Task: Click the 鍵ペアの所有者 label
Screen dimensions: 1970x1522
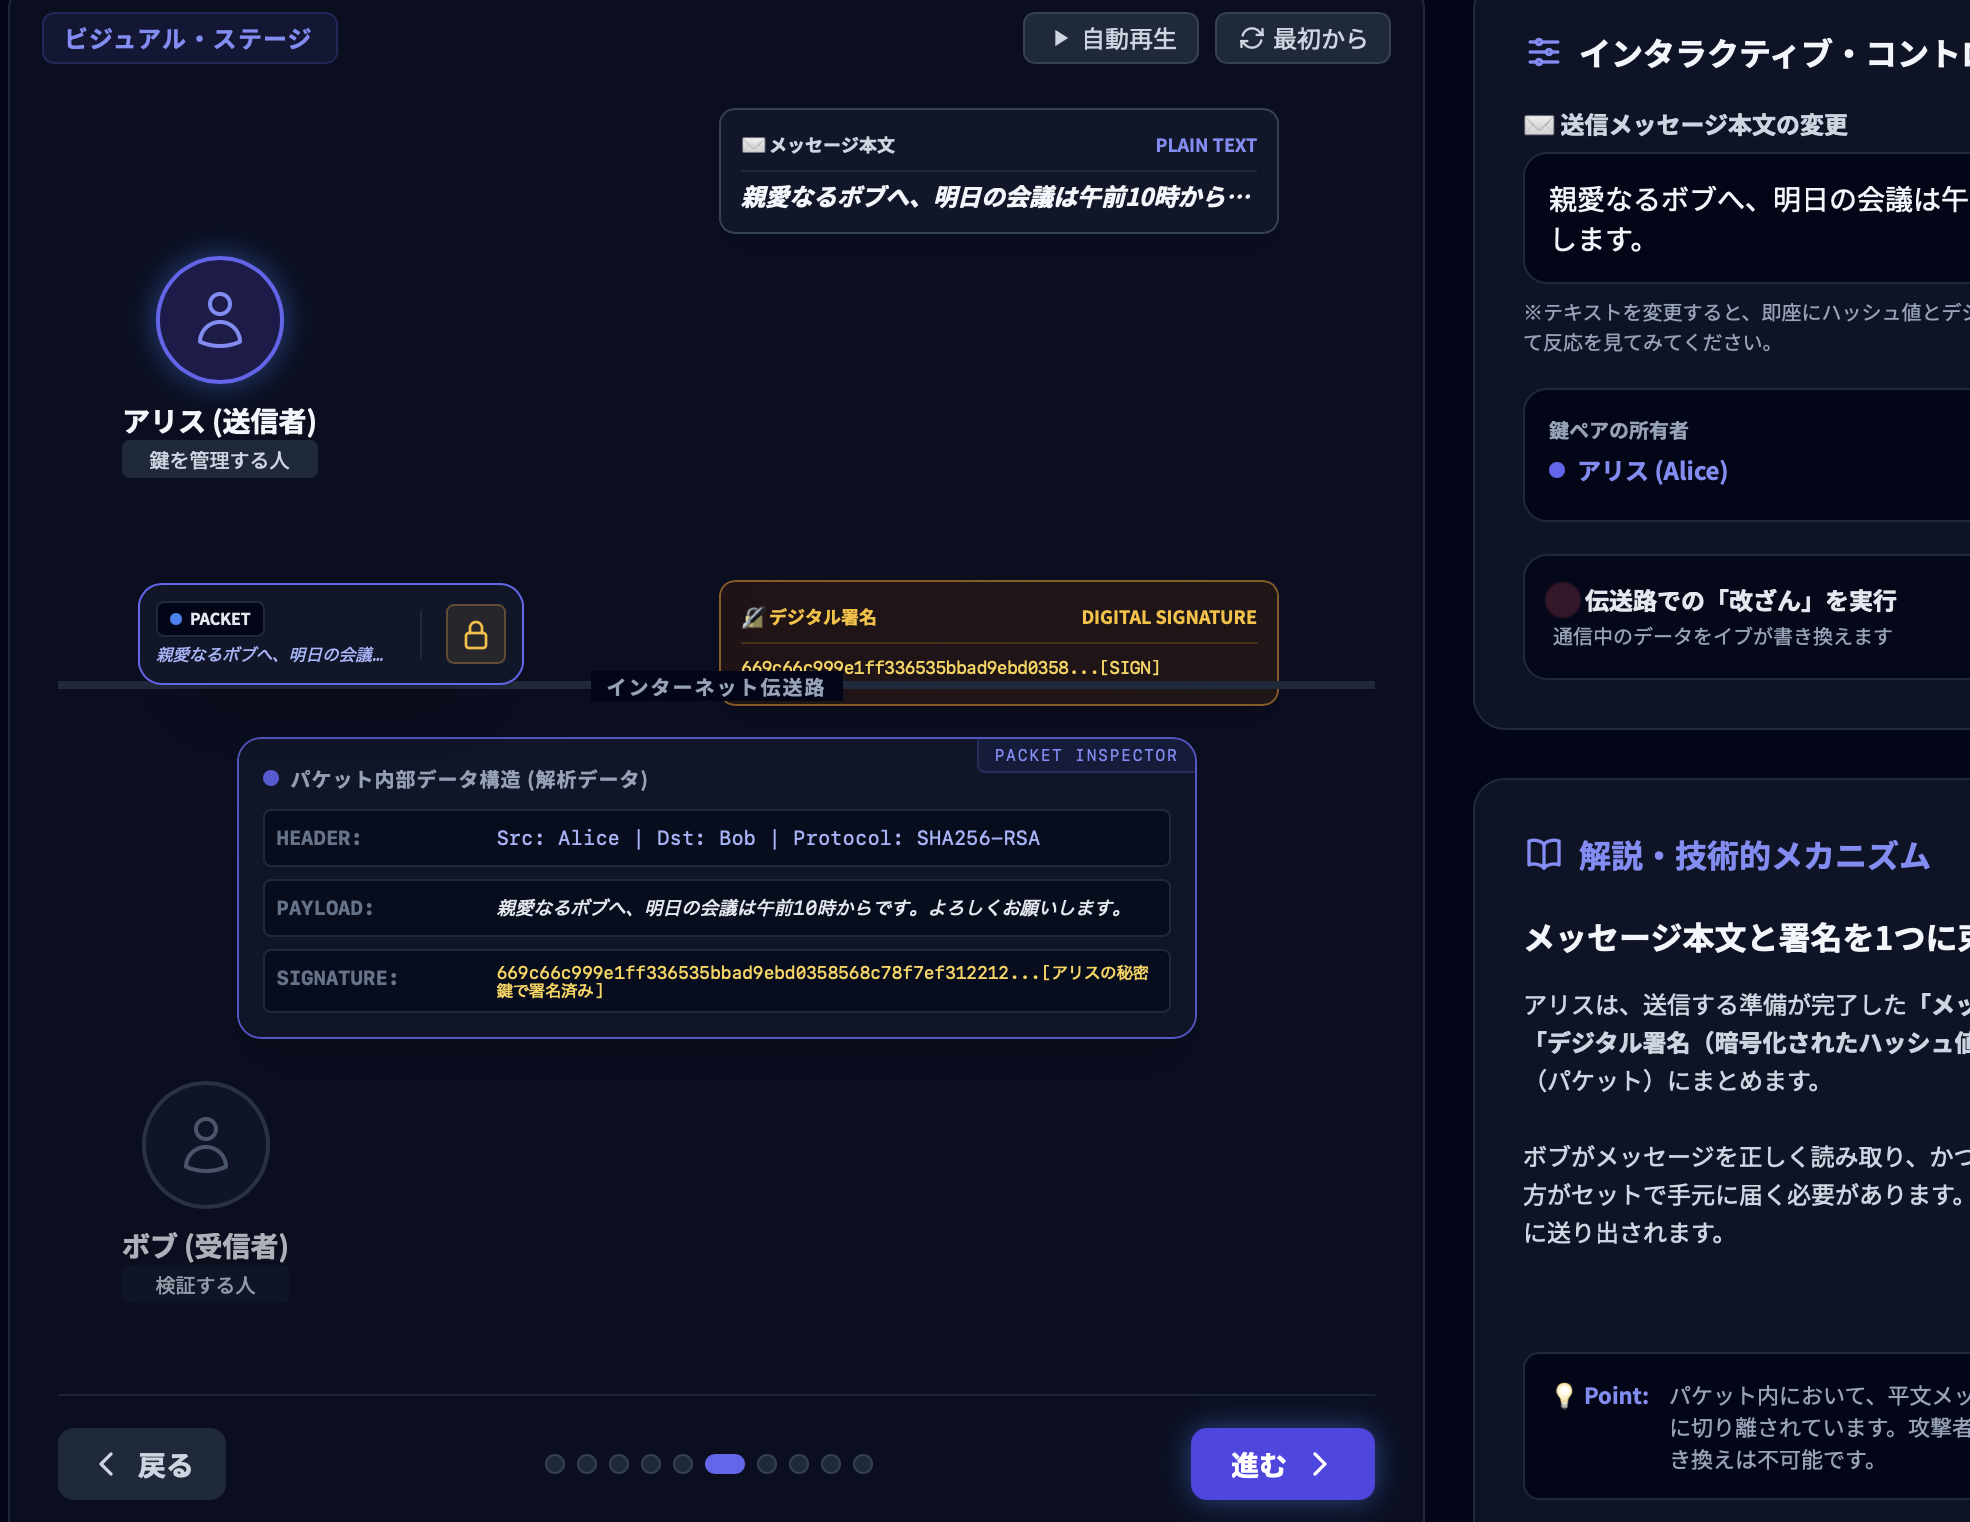Action: (1618, 430)
